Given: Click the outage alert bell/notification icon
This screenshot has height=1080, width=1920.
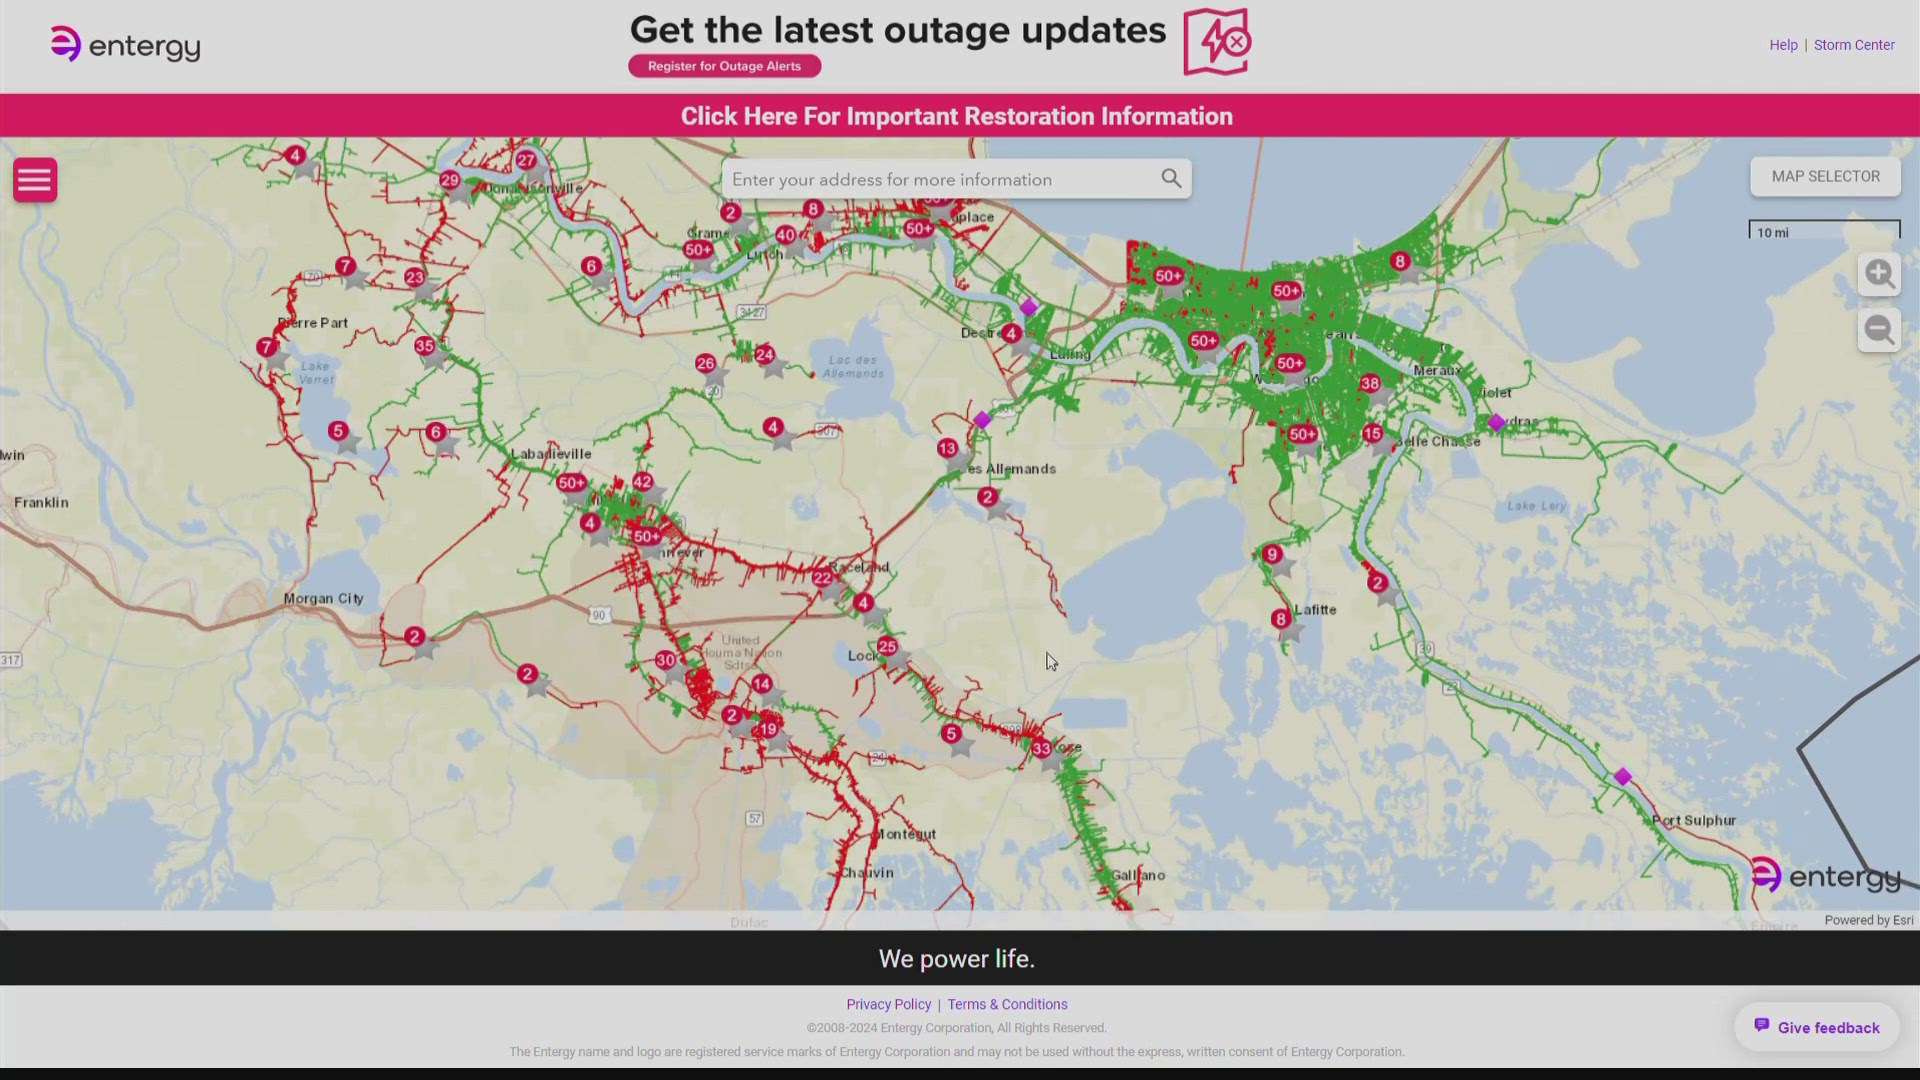Looking at the screenshot, I should click(1215, 41).
